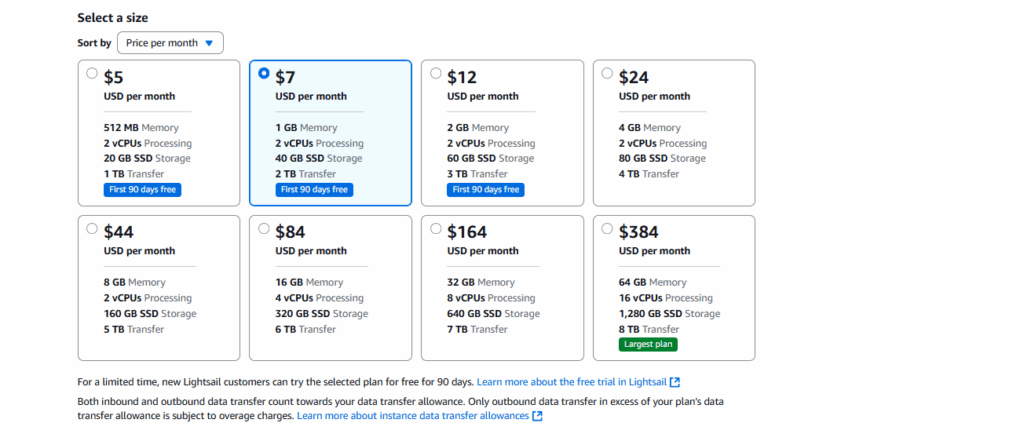The width and height of the screenshot is (1024, 423).
Task: Click the $164 plan card with 32 GB Memory
Action: point(502,288)
